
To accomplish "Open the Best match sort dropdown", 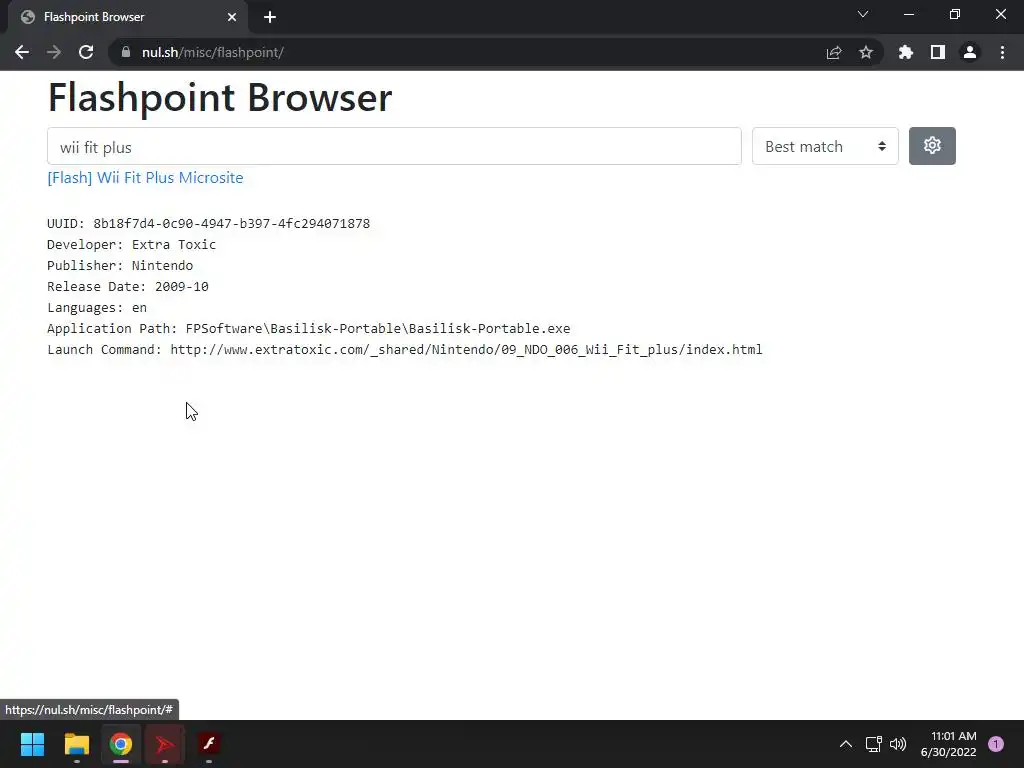I will pos(825,146).
